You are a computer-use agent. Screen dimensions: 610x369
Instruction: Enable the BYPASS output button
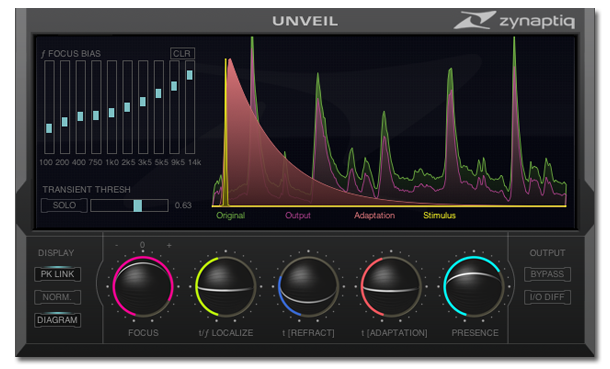coord(547,274)
